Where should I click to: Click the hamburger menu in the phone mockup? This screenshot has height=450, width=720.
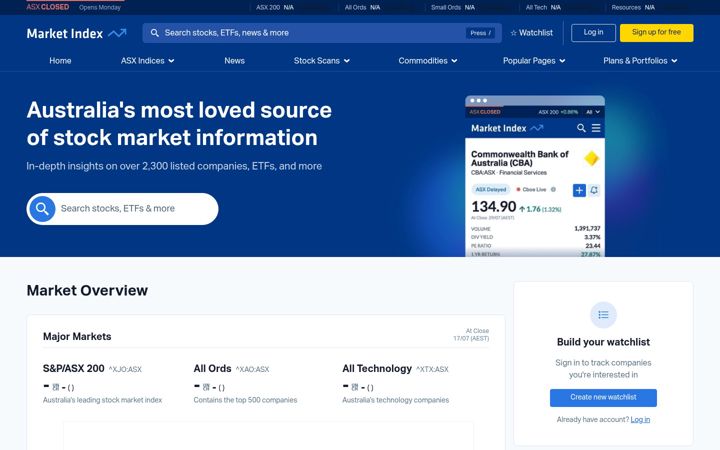coord(596,128)
